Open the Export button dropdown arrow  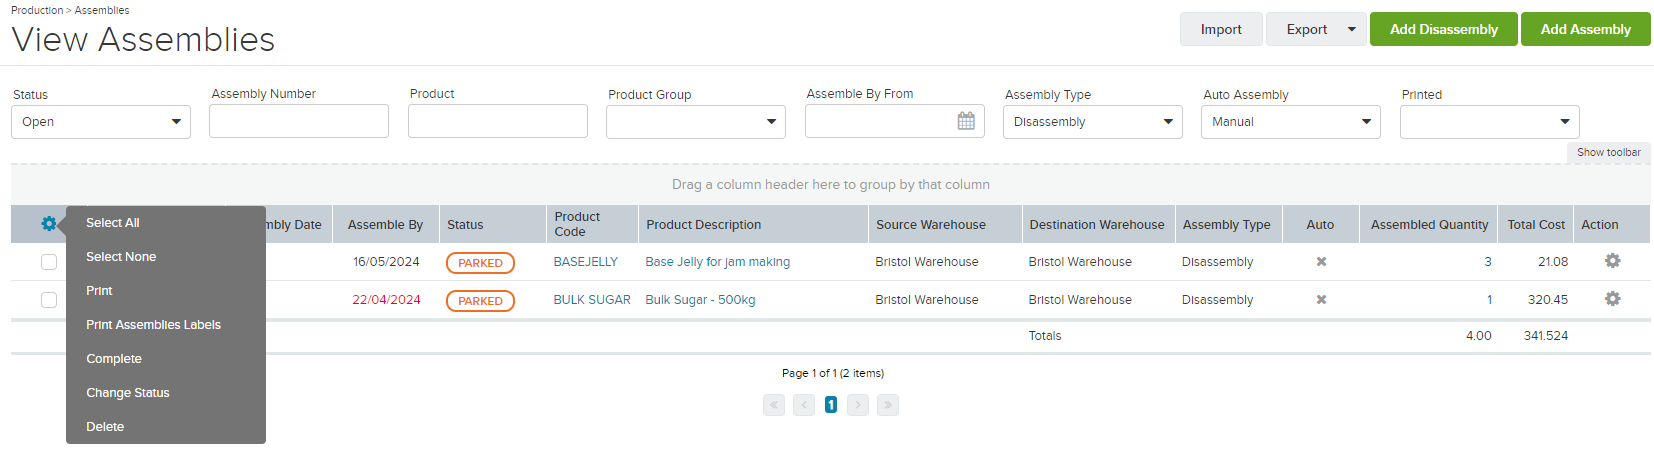click(1352, 29)
